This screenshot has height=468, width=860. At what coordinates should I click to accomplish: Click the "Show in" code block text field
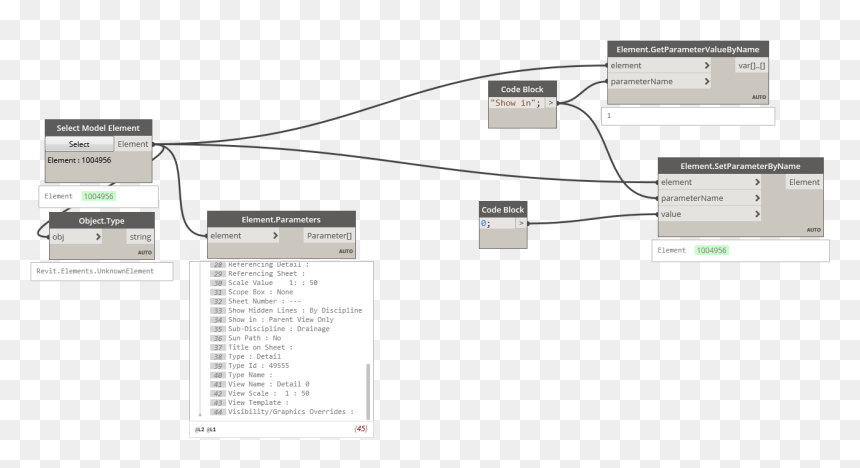pos(516,103)
